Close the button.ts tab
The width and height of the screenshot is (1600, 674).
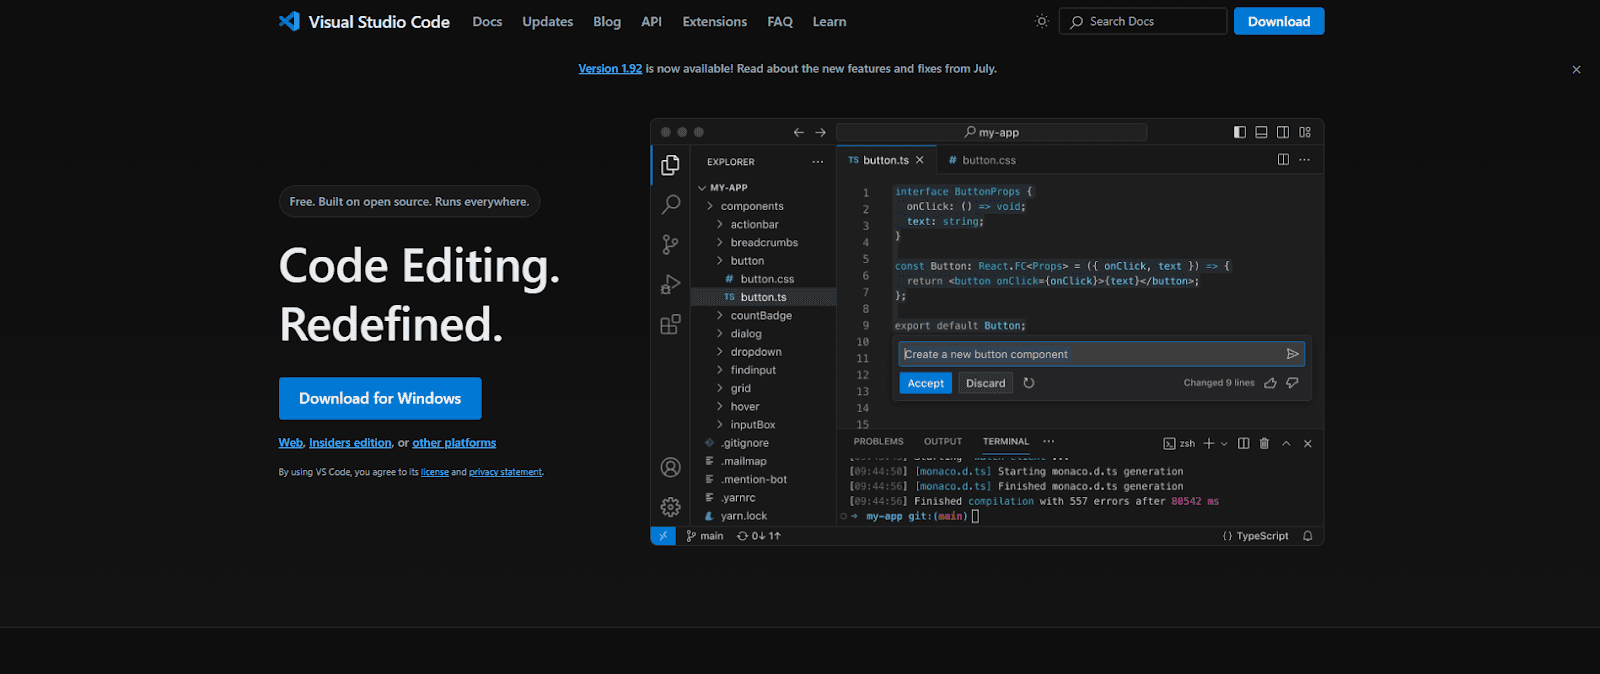click(x=920, y=160)
